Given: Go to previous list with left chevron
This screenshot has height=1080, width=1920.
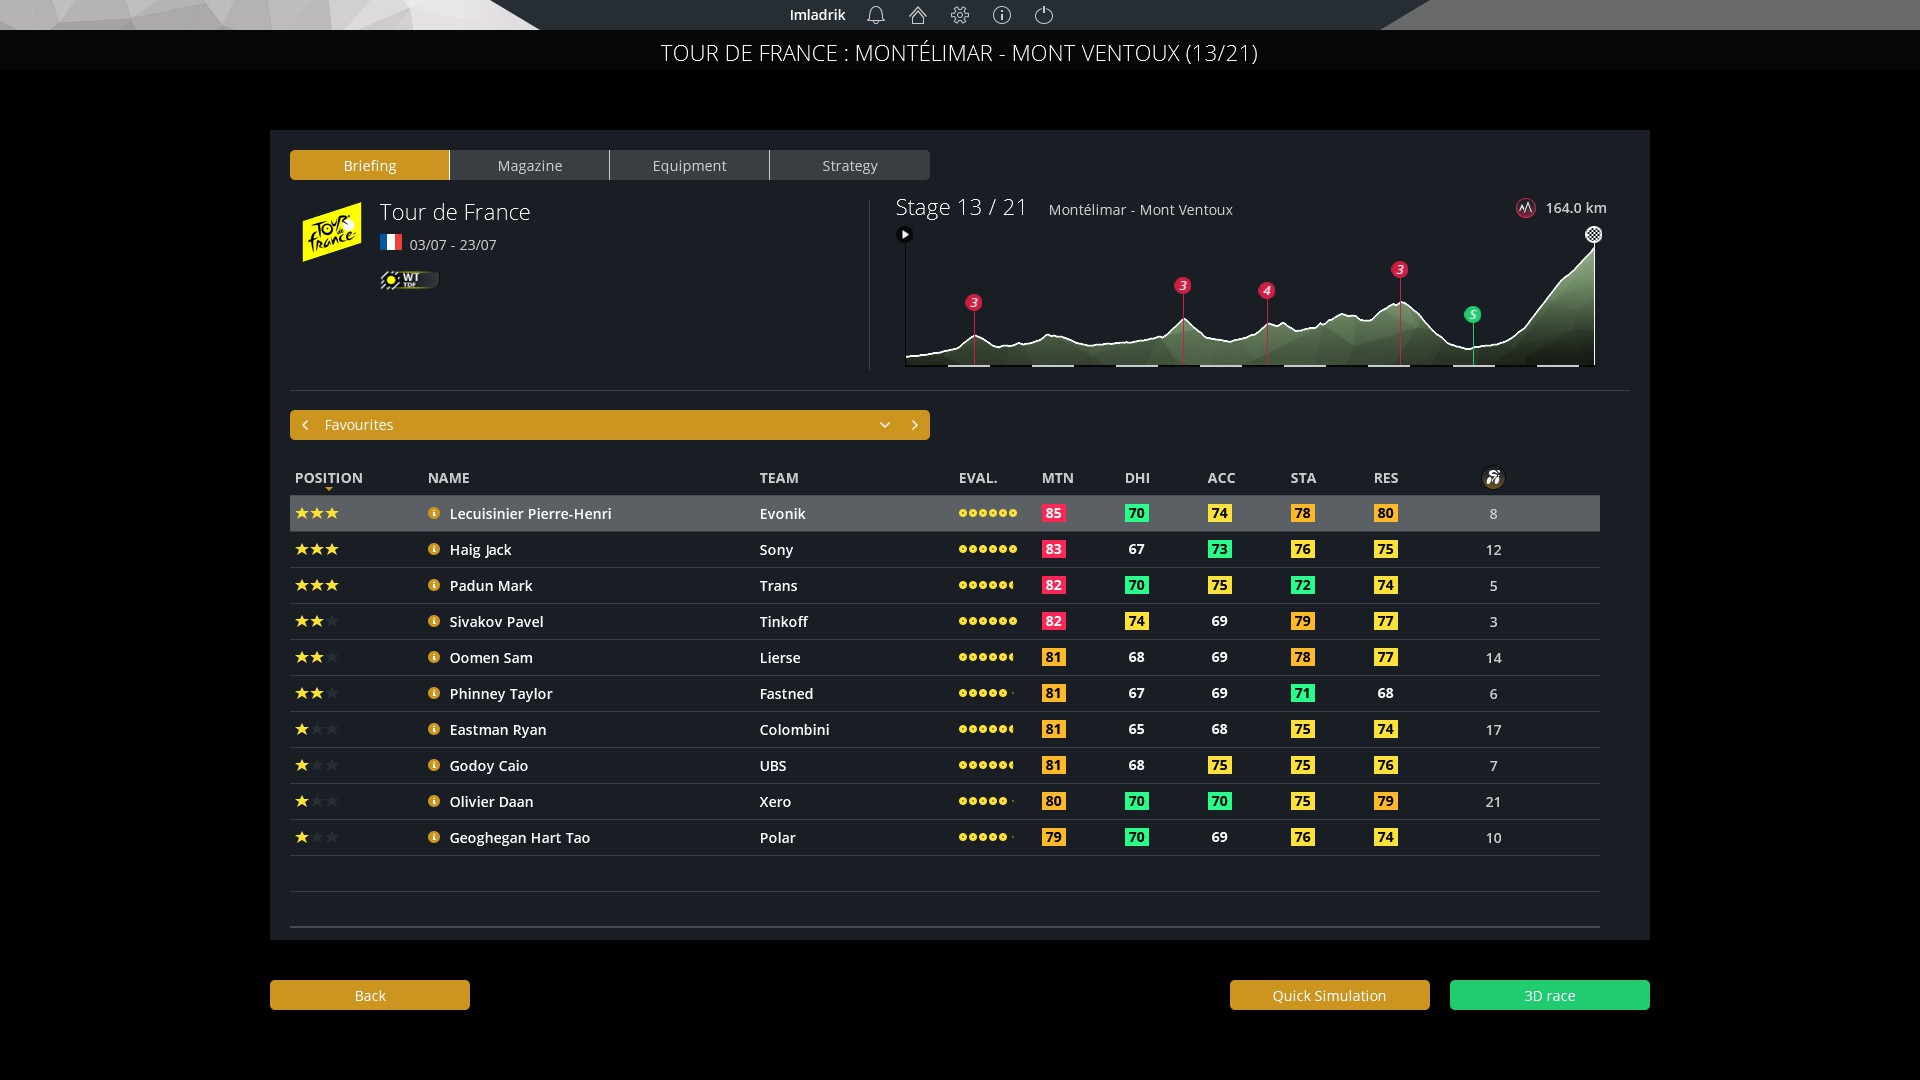Looking at the screenshot, I should click(x=305, y=425).
